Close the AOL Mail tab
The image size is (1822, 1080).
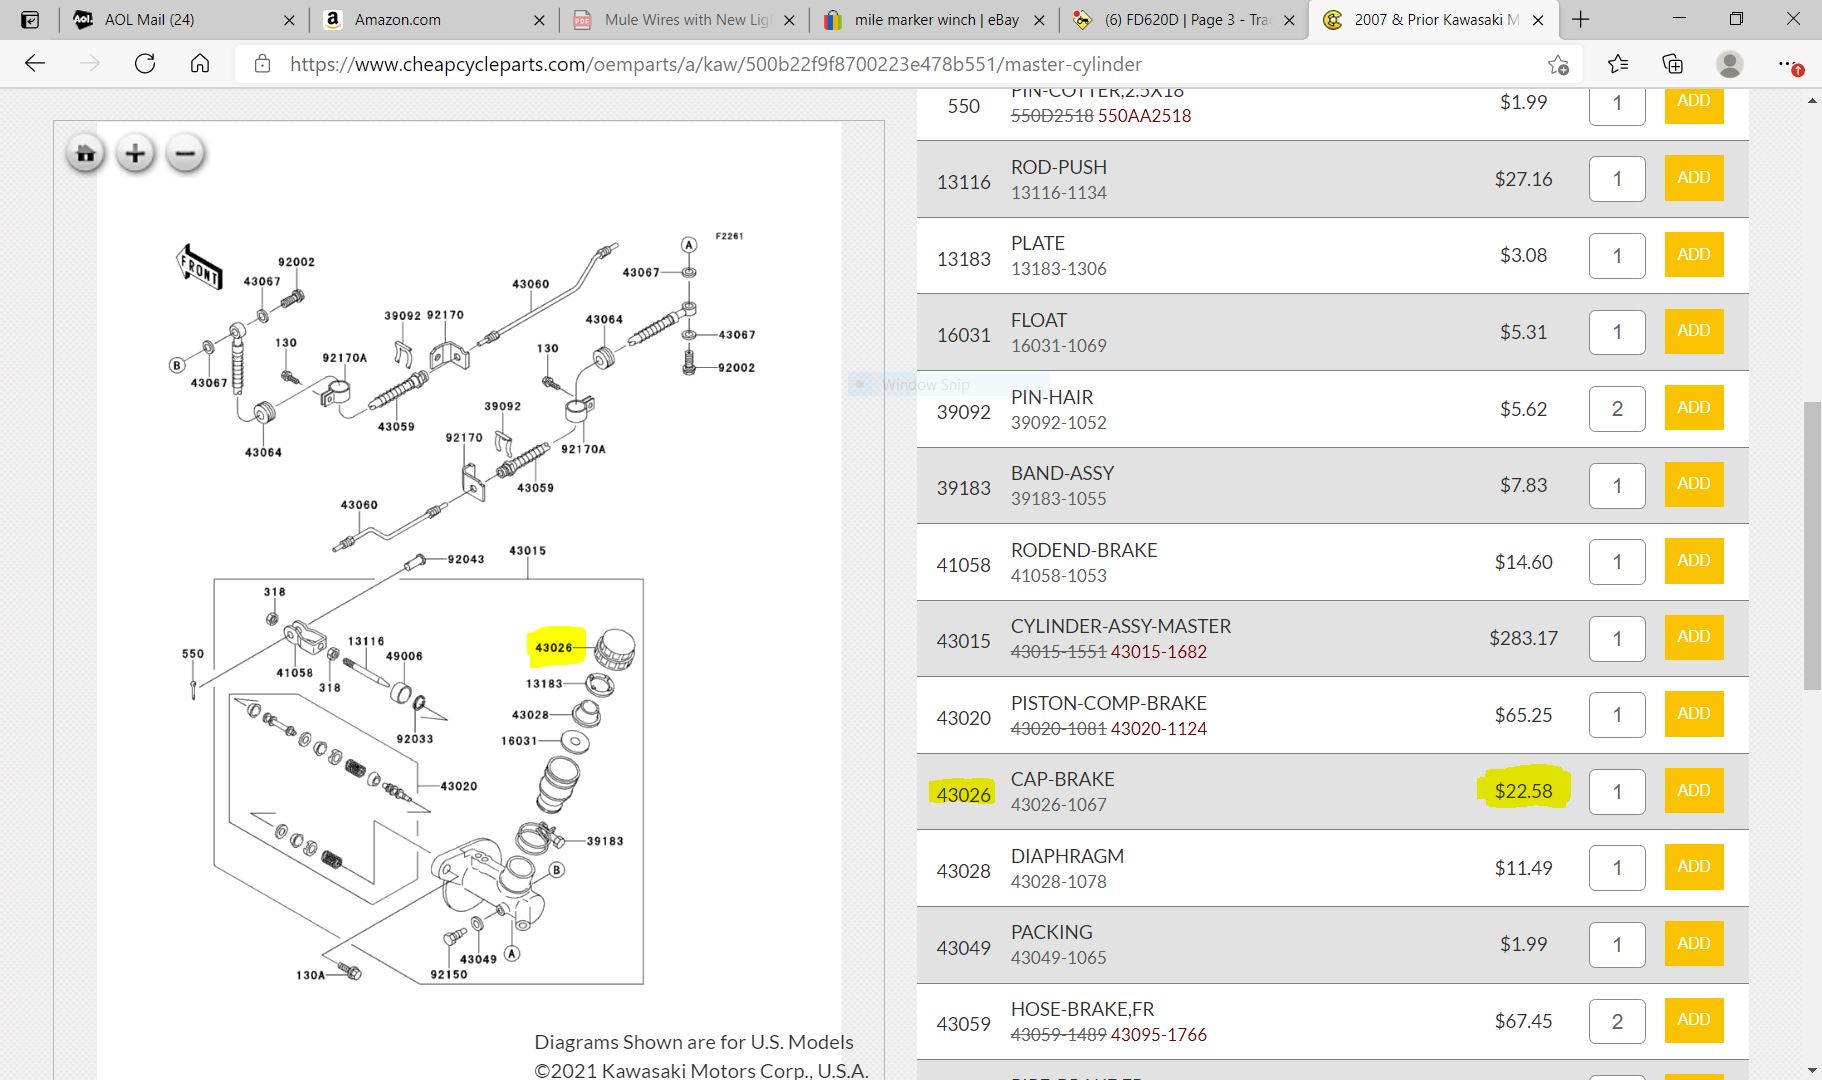[x=289, y=20]
